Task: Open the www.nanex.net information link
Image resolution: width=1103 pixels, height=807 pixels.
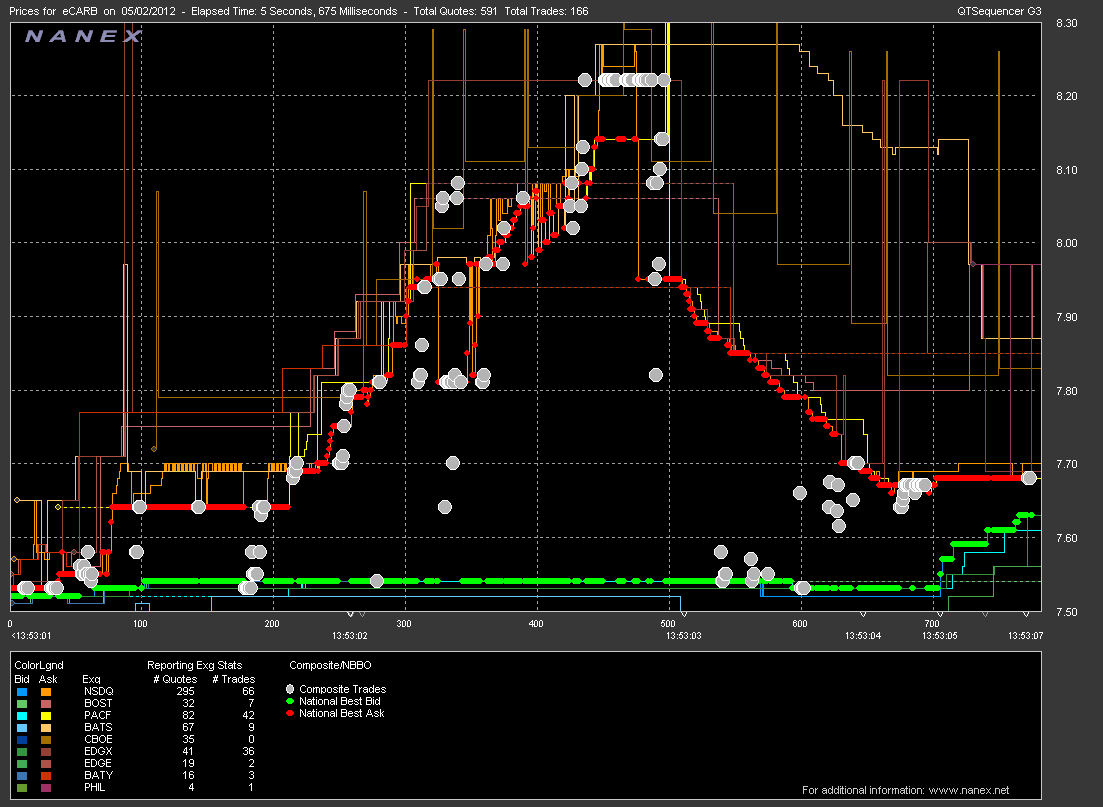Action: pyautogui.click(x=969, y=790)
